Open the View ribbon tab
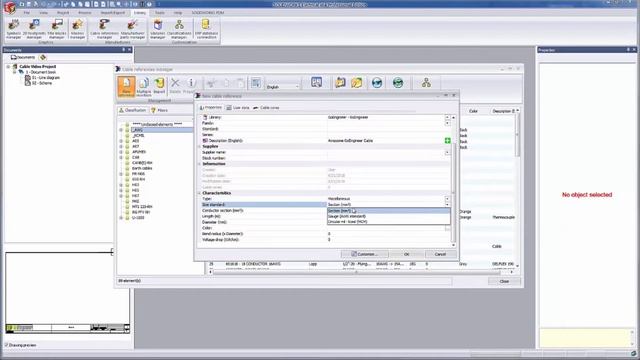Viewport: 640px width, 360px height. tap(43, 13)
